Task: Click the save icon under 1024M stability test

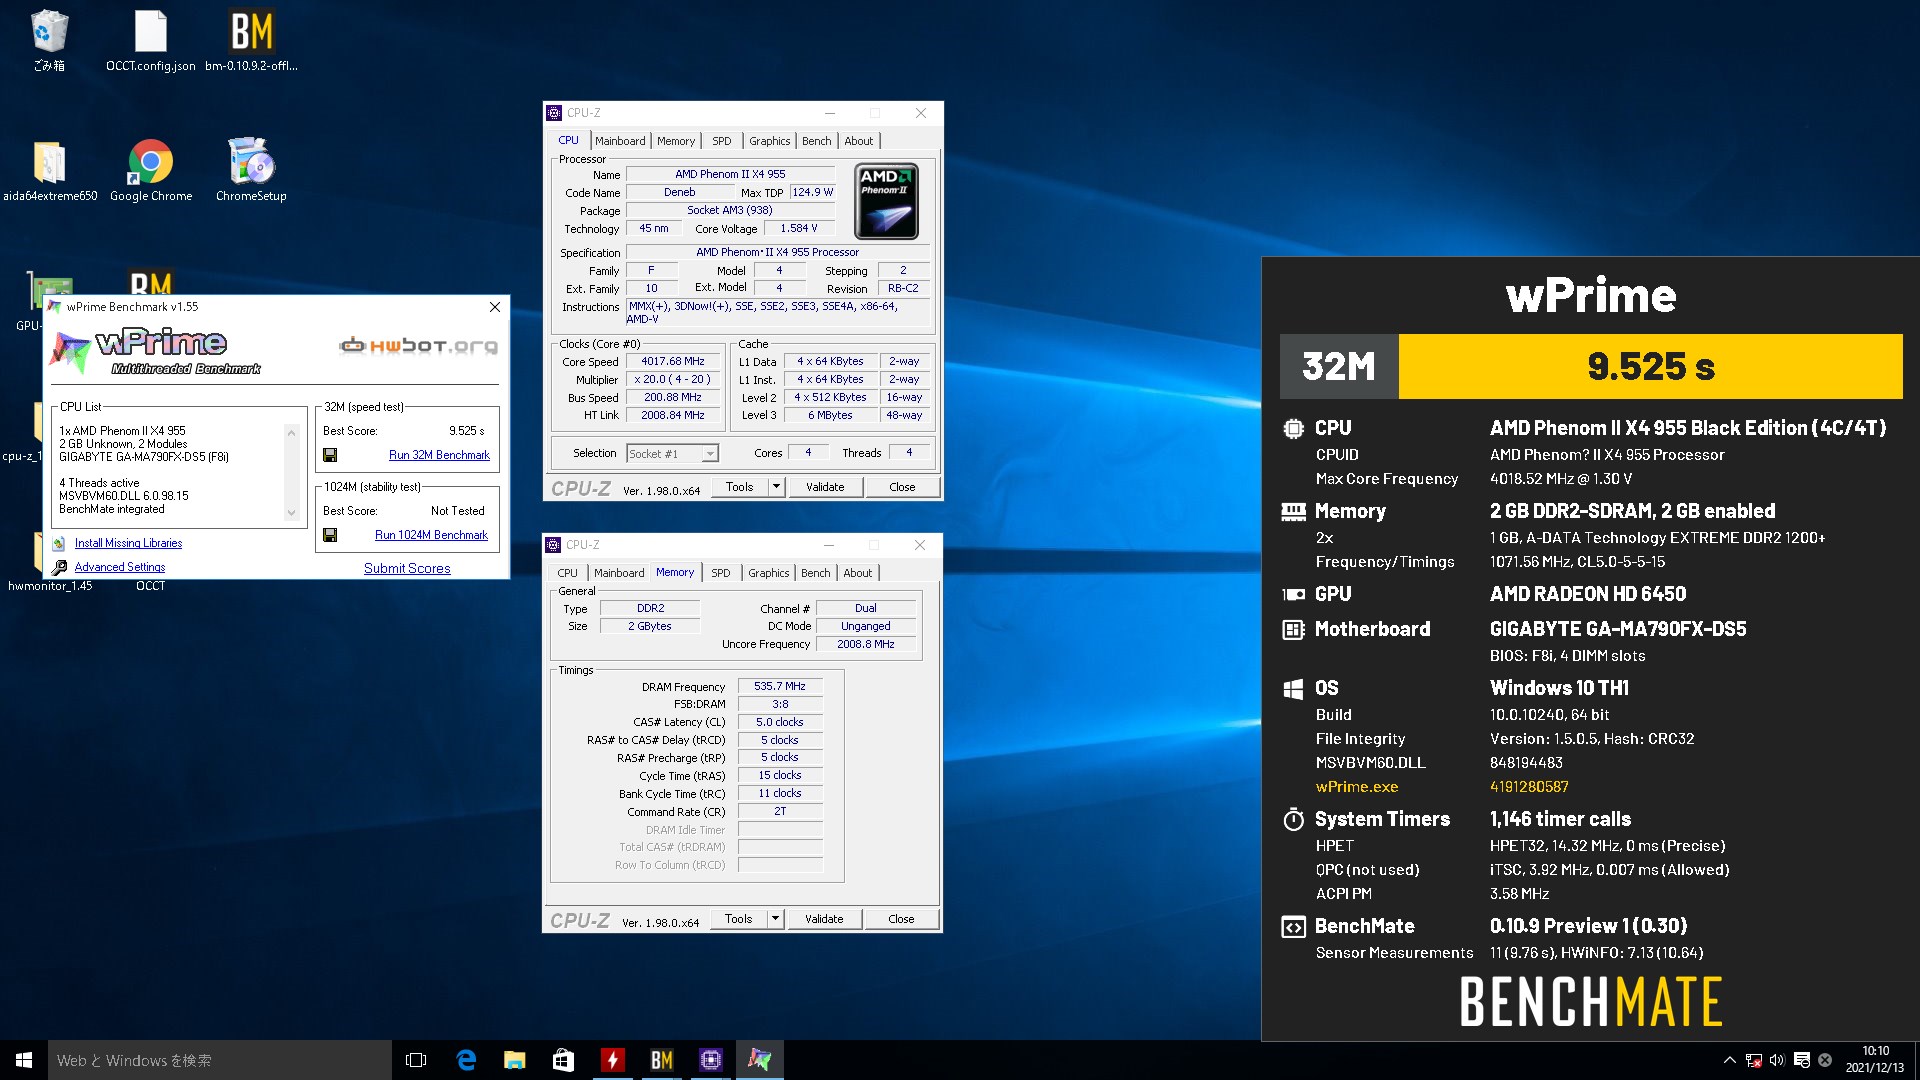Action: coord(330,535)
